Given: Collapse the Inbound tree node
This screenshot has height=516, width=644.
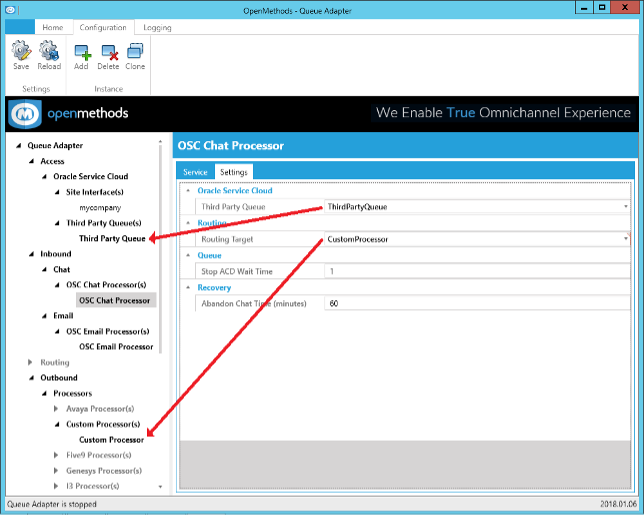Looking at the screenshot, I should tap(31, 254).
